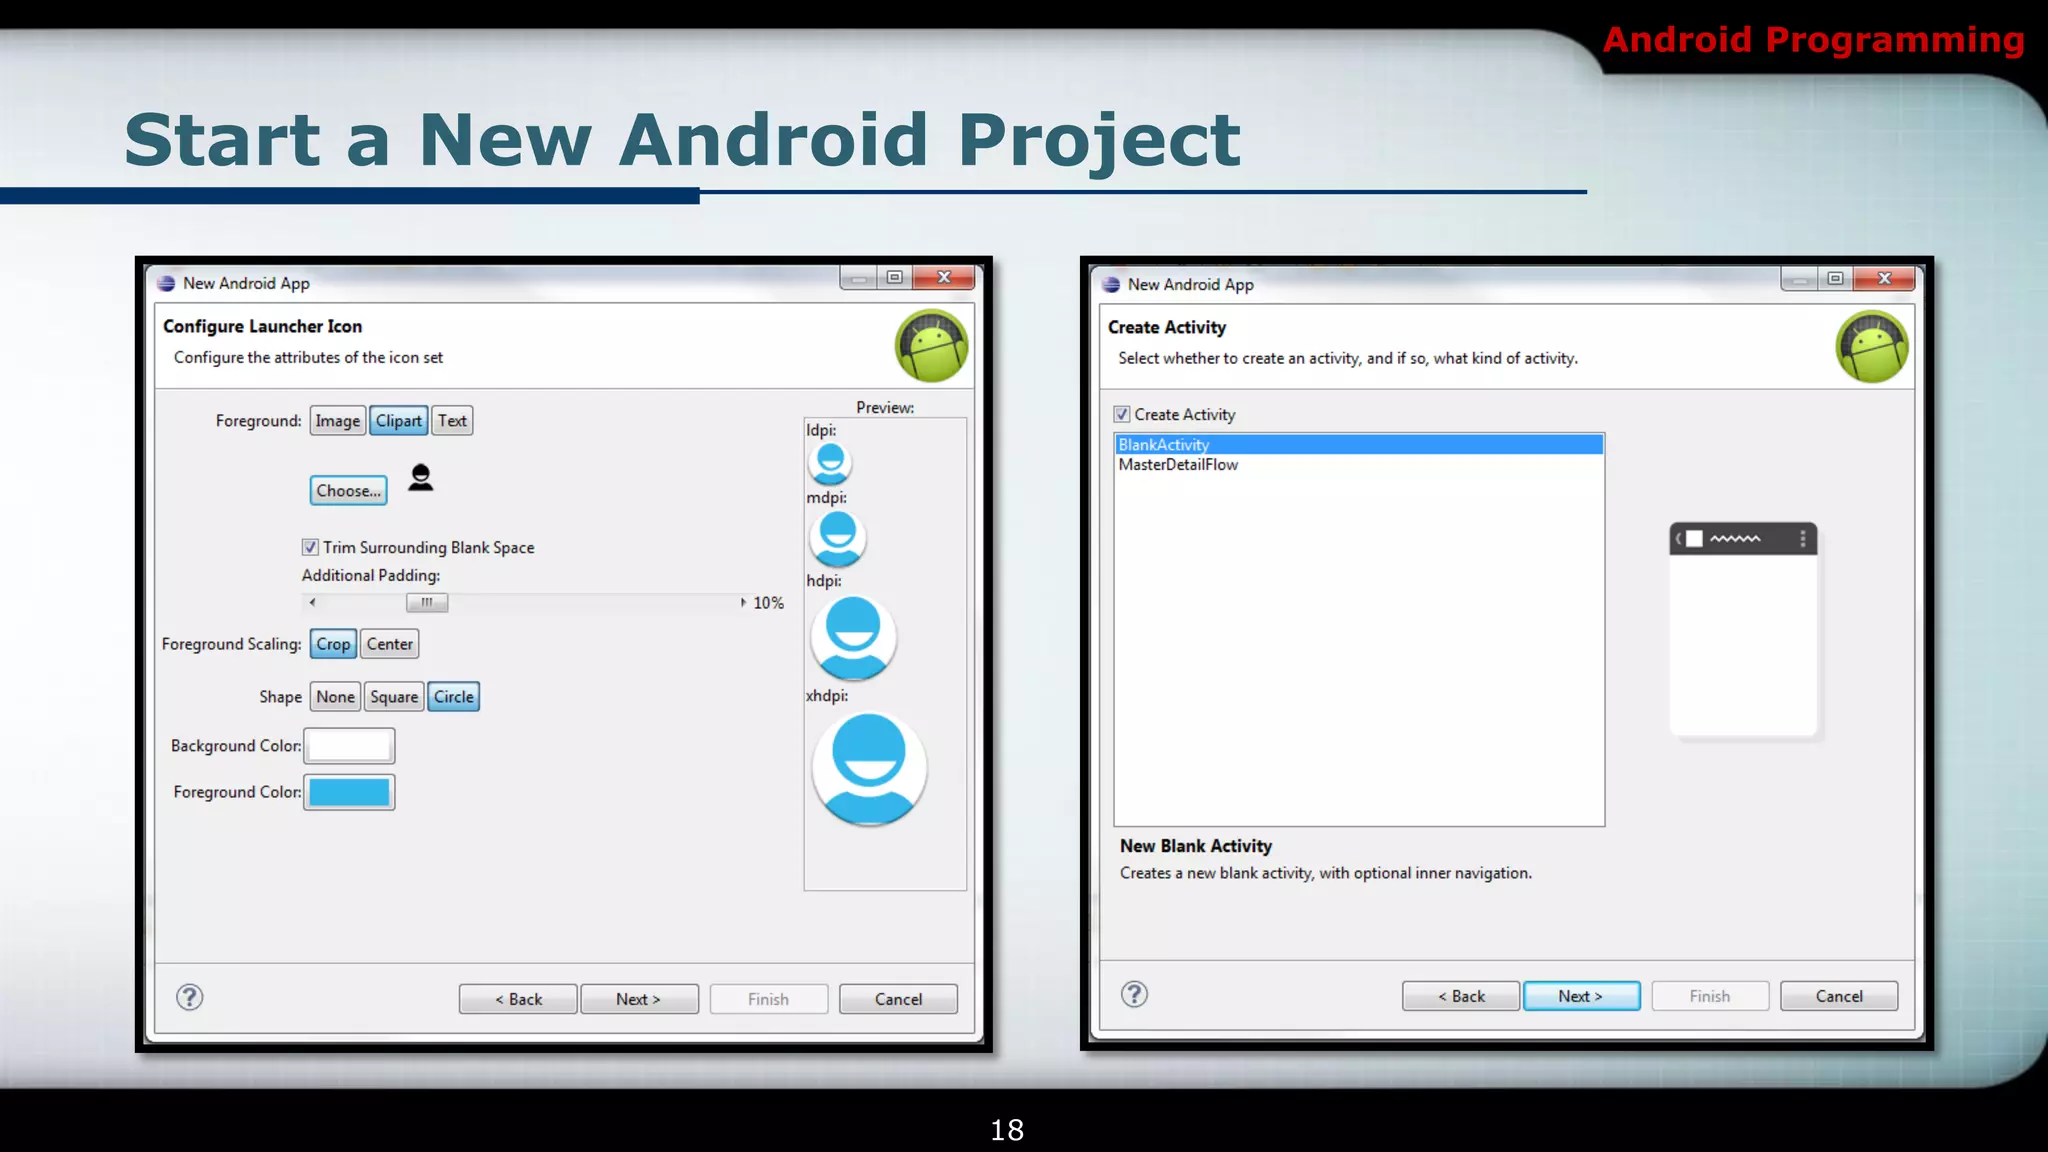This screenshot has height=1152, width=2048.
Task: Click the hdpi preview icon
Action: pyautogui.click(x=853, y=637)
